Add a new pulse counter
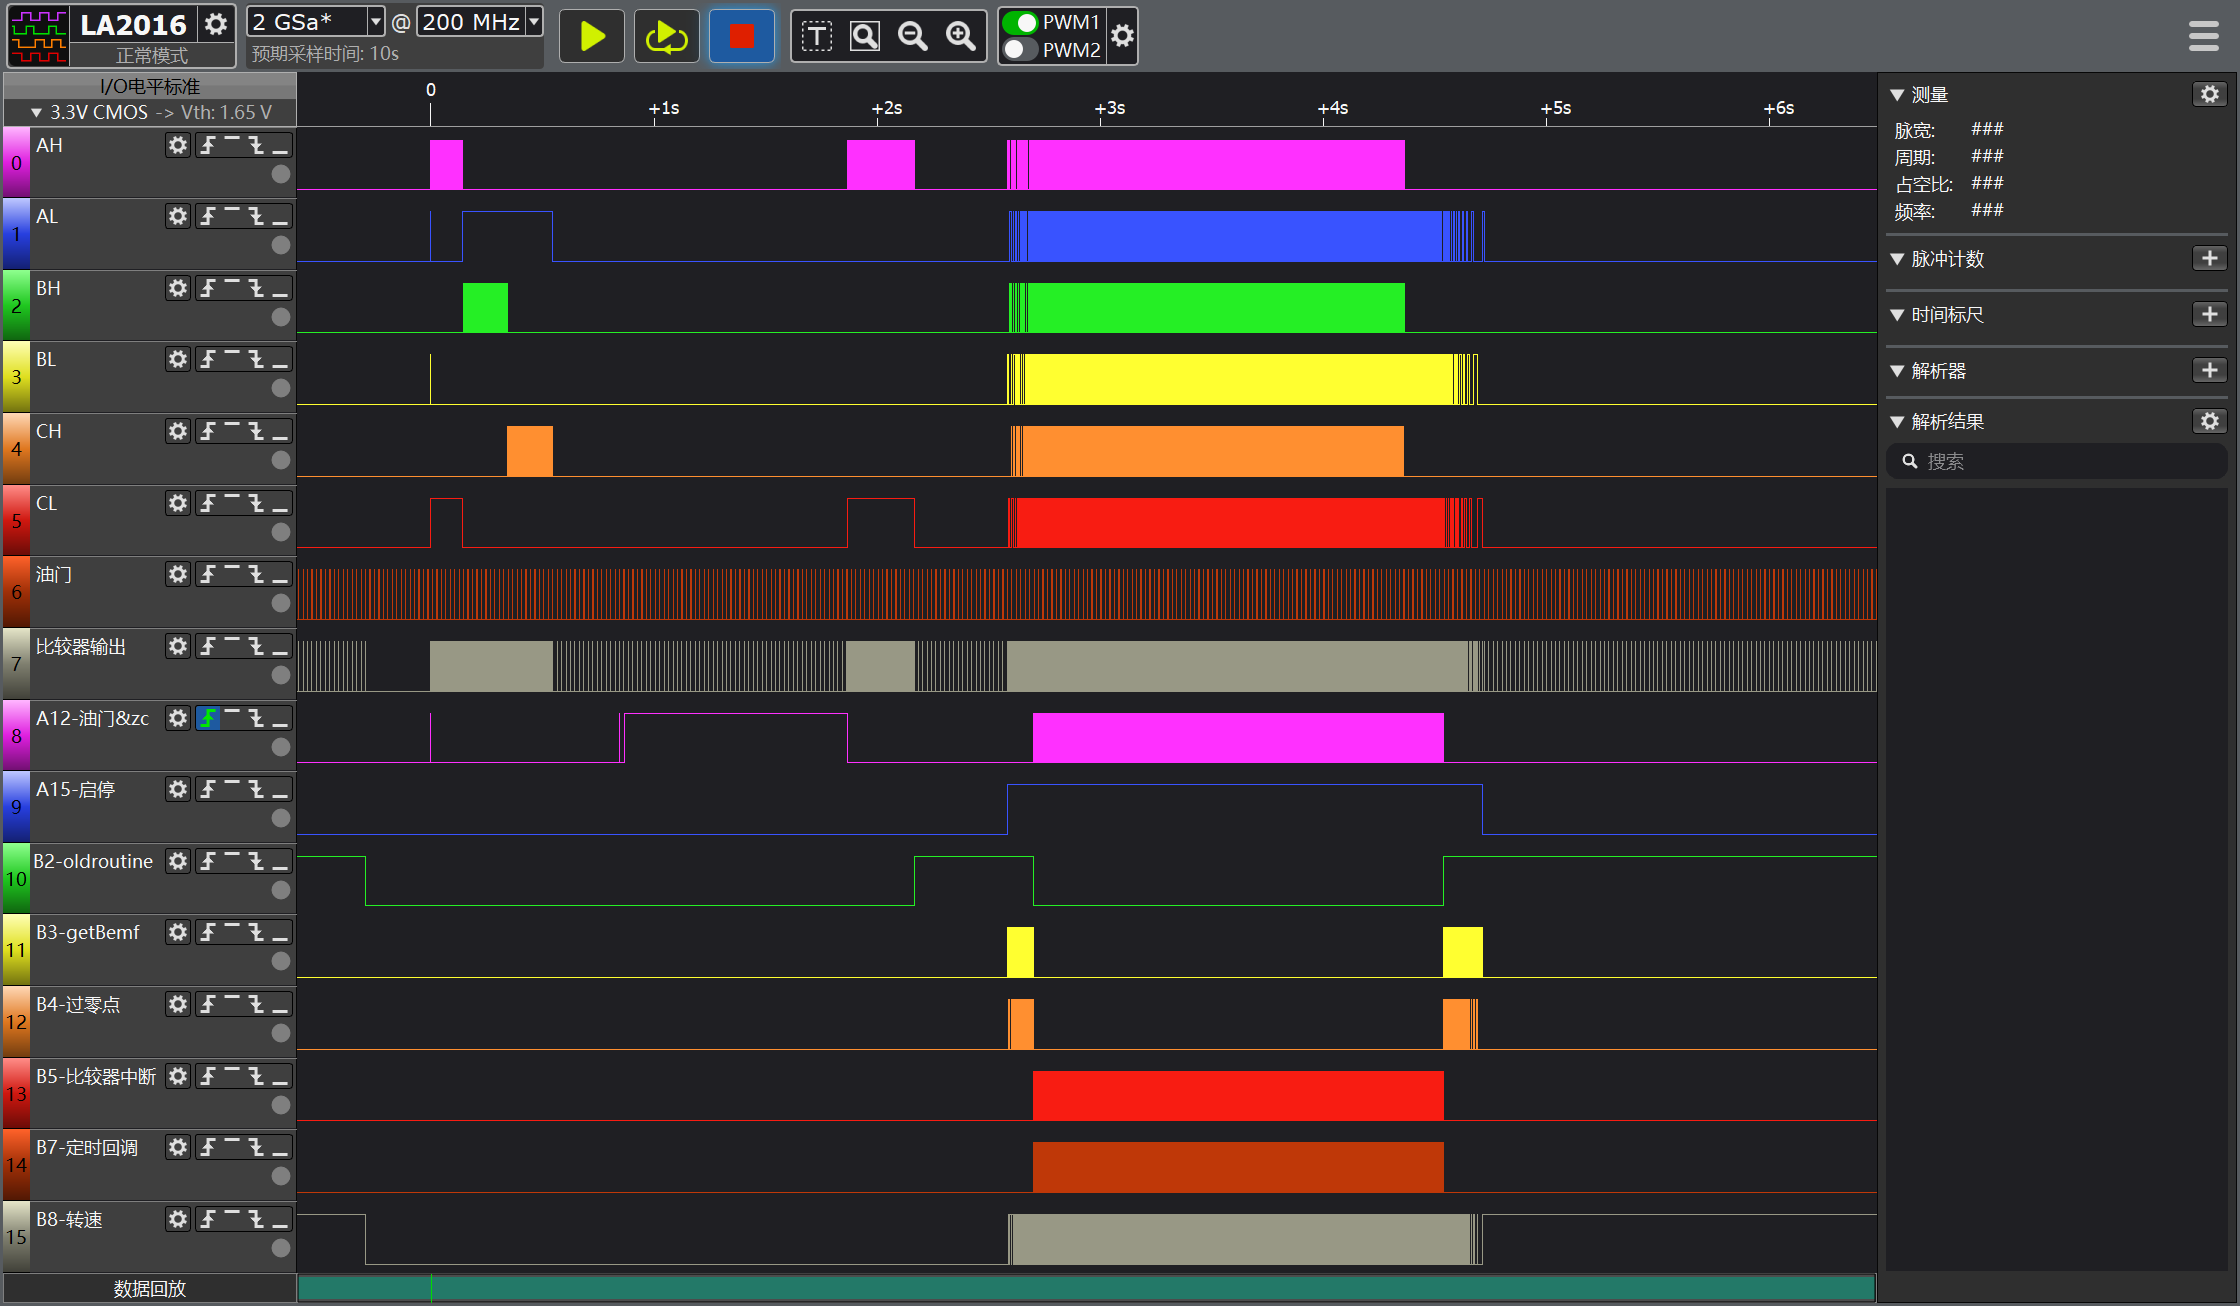2240x1306 pixels. (x=2209, y=259)
